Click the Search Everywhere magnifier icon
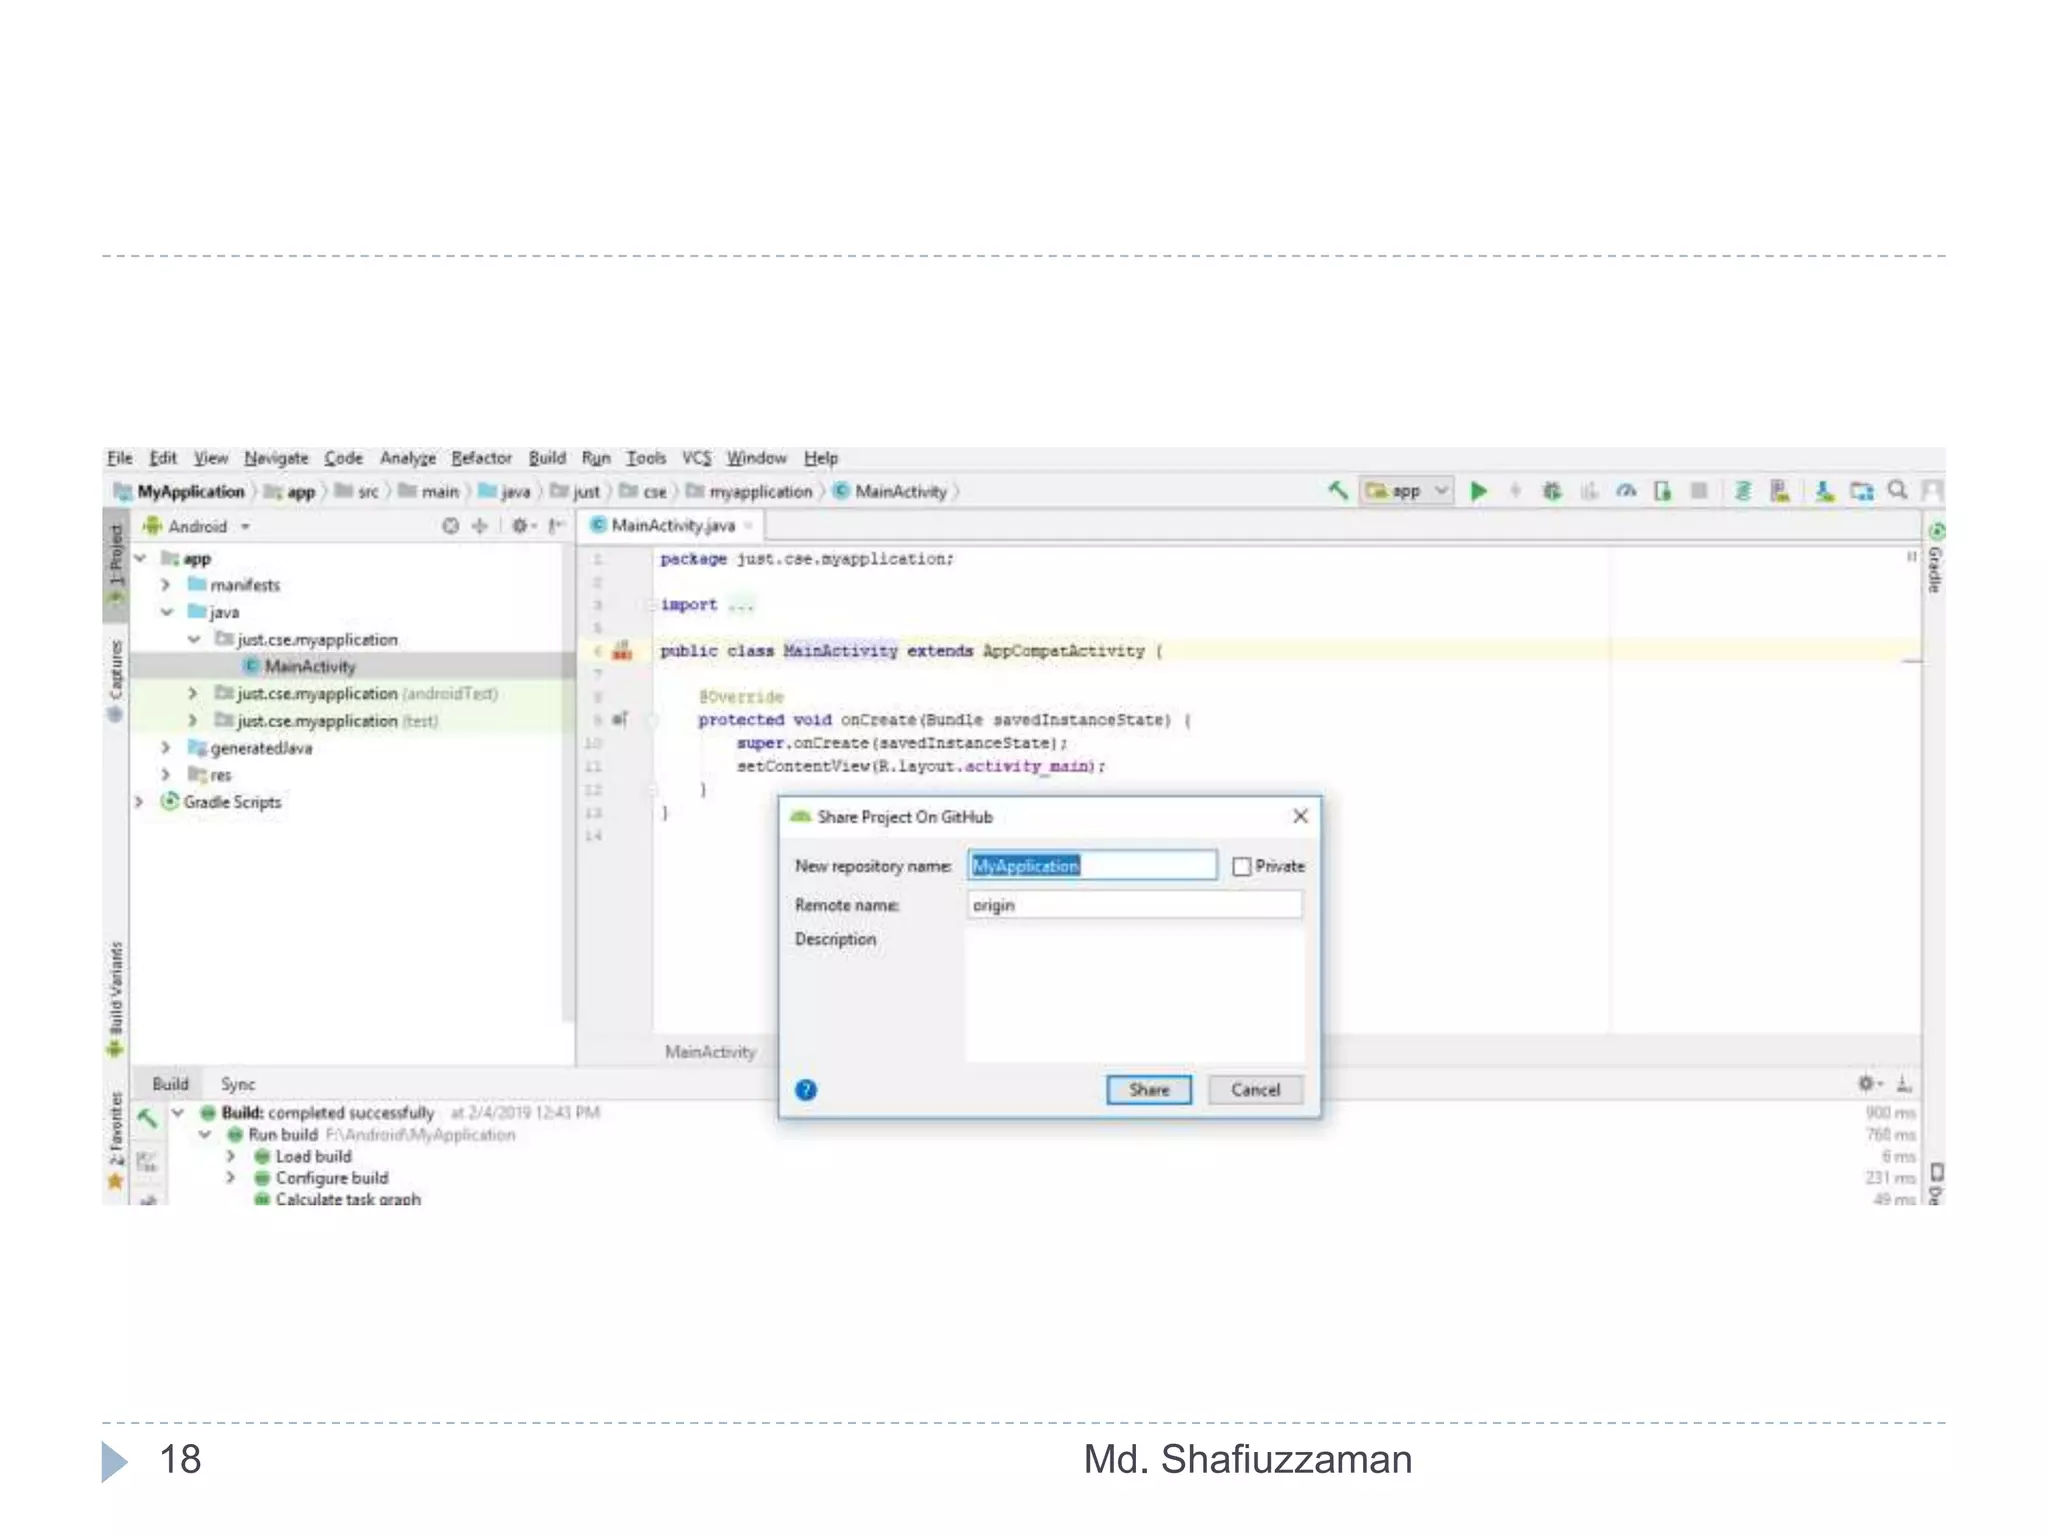The height and width of the screenshot is (1536, 2048). 1897,490
